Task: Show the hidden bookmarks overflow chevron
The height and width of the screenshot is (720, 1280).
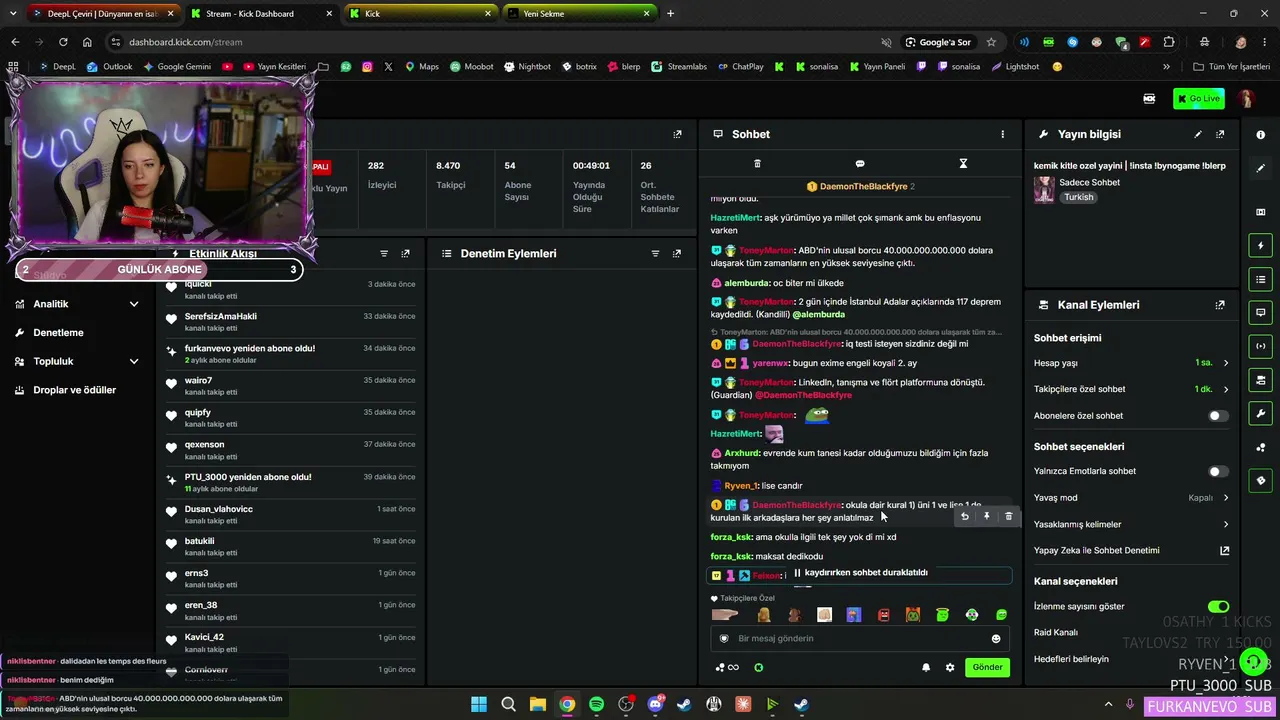Action: (1166, 67)
